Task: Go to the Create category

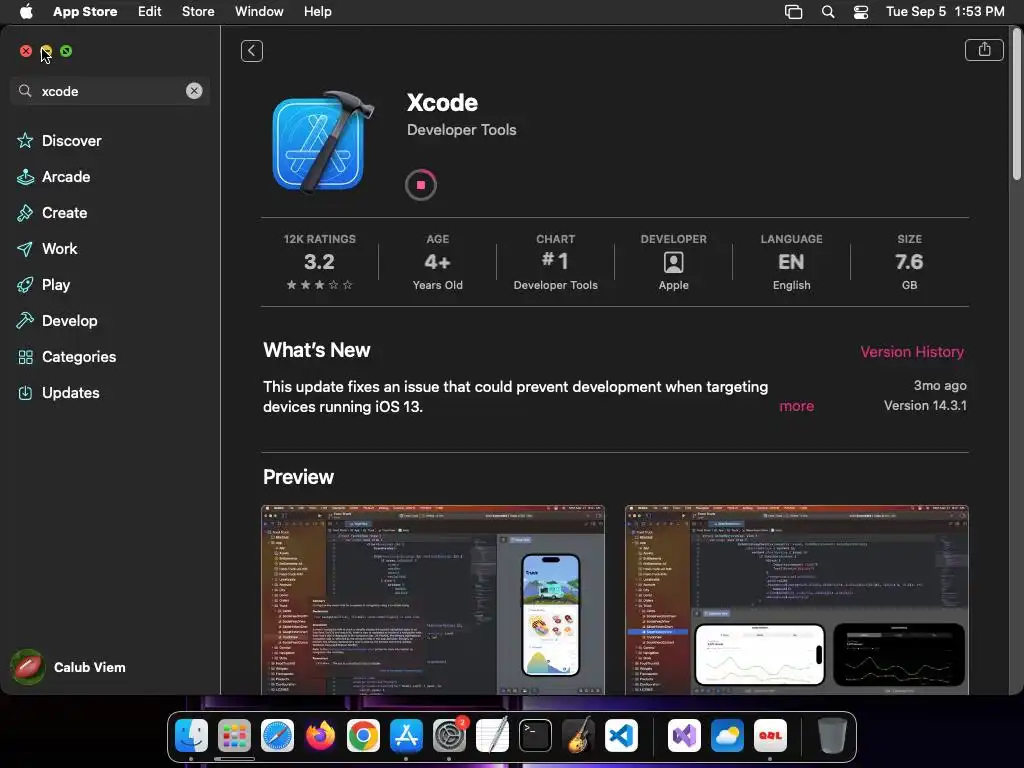Action: 52,212
